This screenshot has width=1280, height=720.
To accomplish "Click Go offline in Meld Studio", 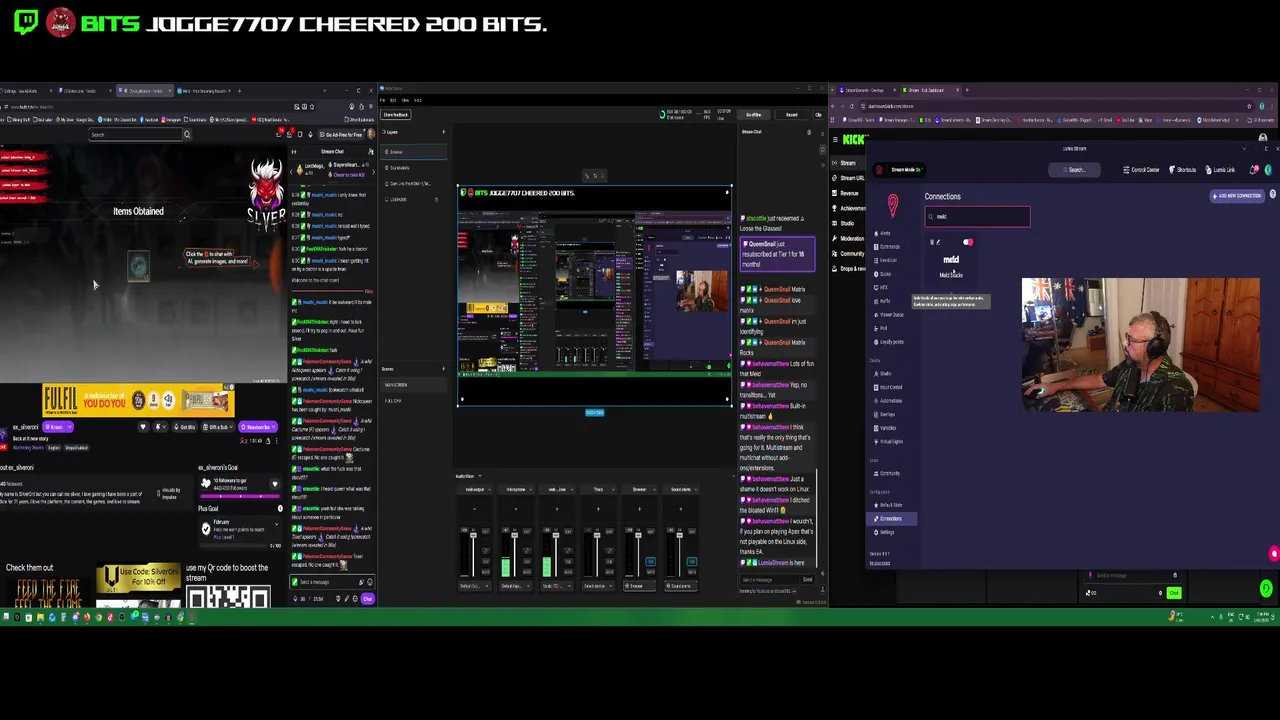I will tap(754, 115).
